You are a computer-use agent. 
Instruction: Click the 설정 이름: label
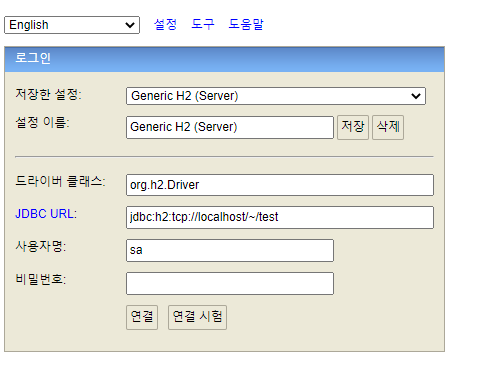(42, 123)
